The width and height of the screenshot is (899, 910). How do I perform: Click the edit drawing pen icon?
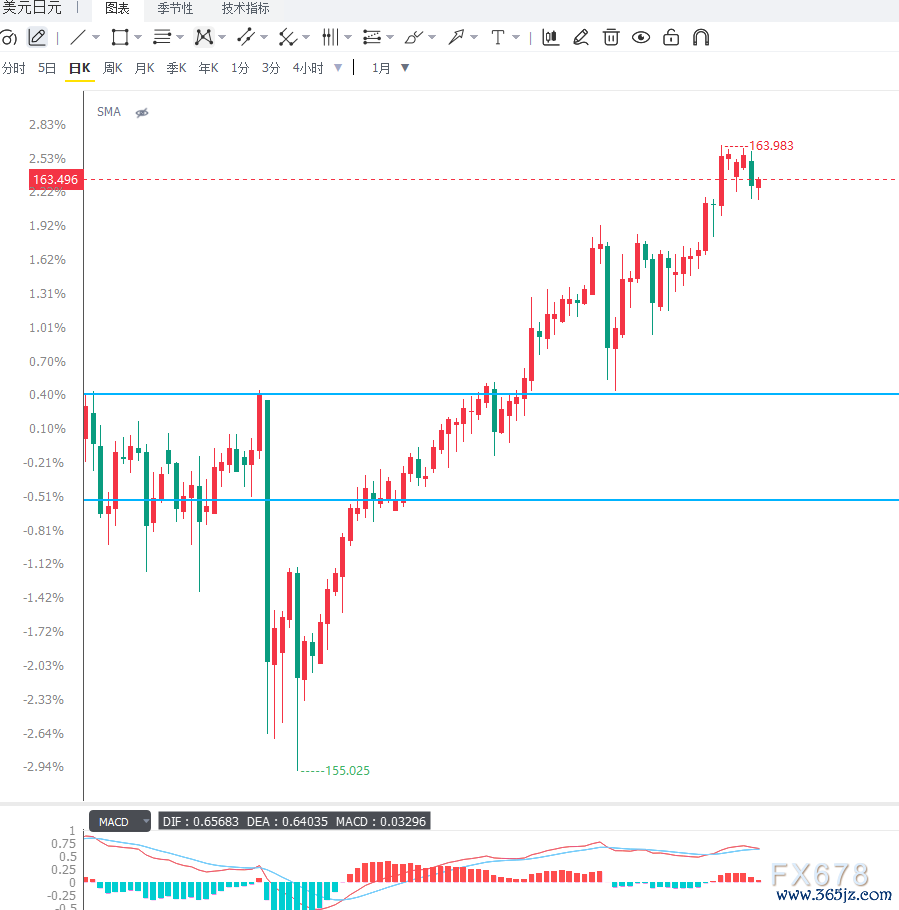point(581,38)
